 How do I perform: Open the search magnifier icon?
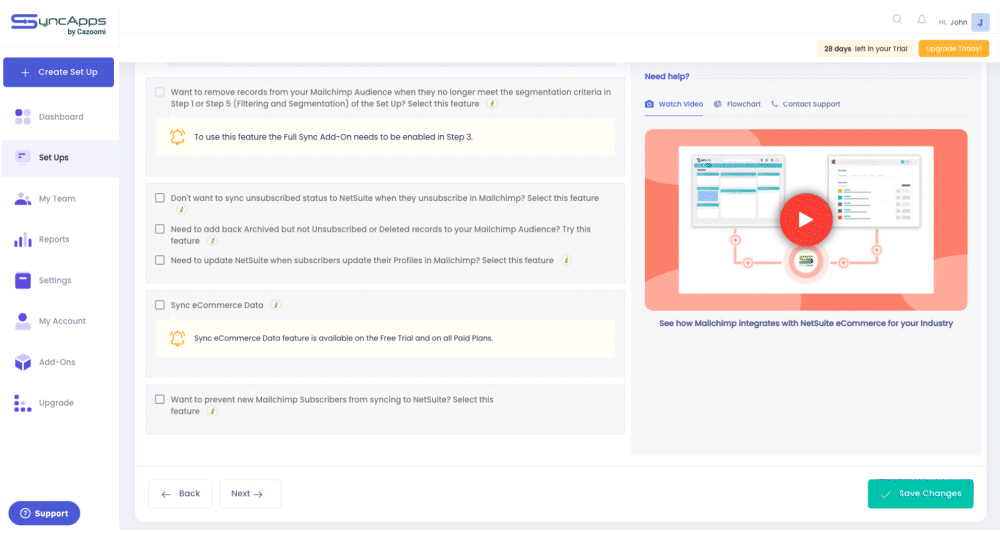(897, 19)
